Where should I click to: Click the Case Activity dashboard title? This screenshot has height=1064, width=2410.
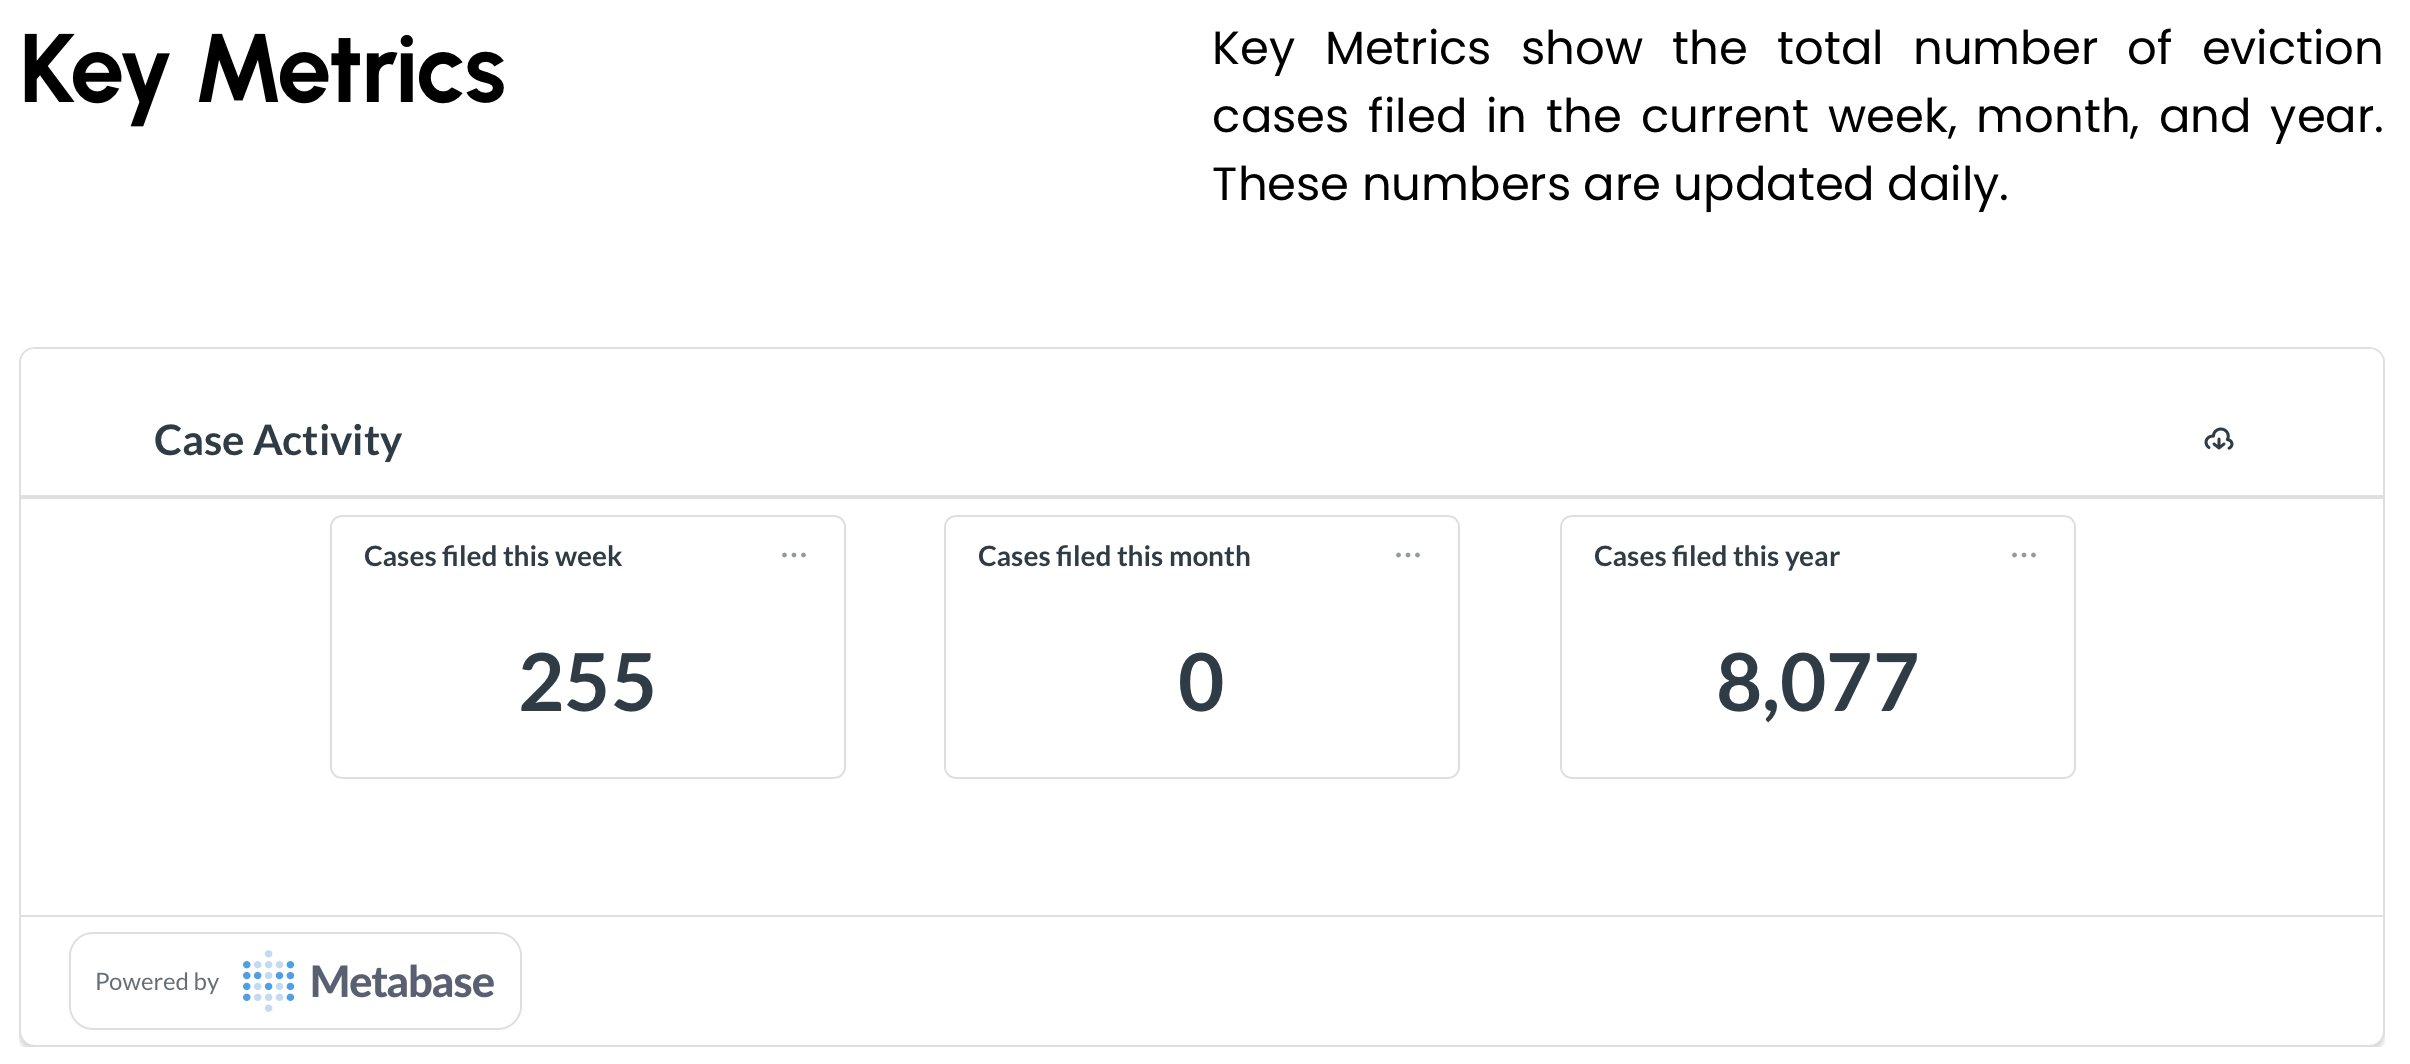(x=278, y=440)
